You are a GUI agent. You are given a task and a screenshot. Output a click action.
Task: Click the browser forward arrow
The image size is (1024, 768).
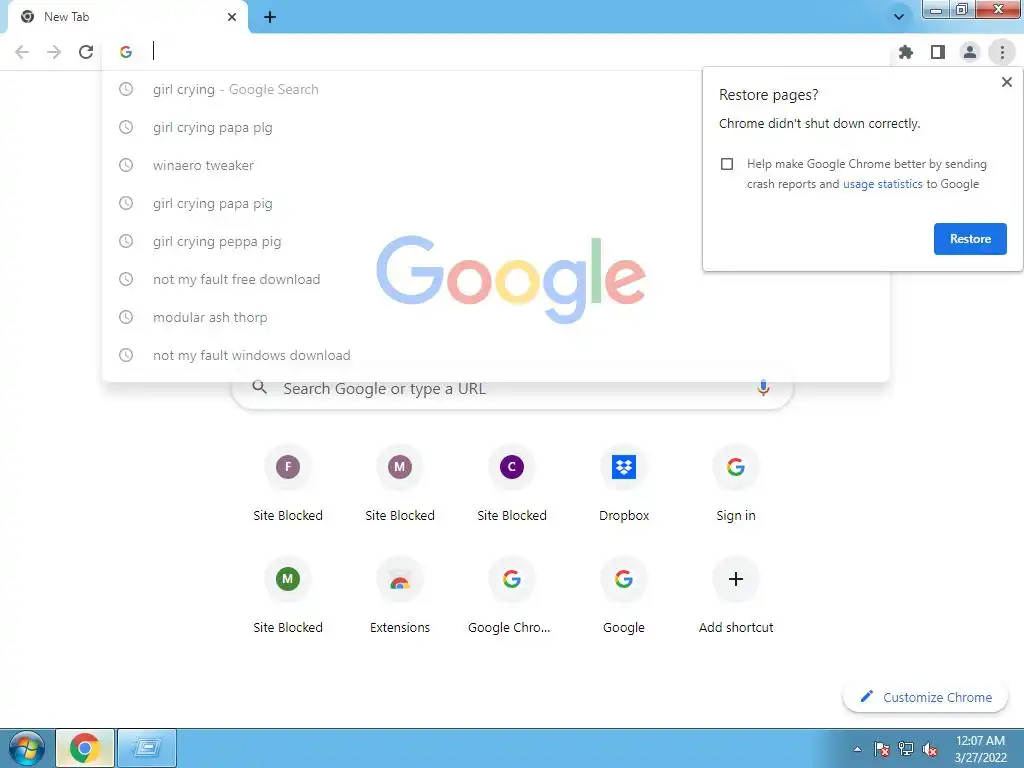(x=54, y=52)
